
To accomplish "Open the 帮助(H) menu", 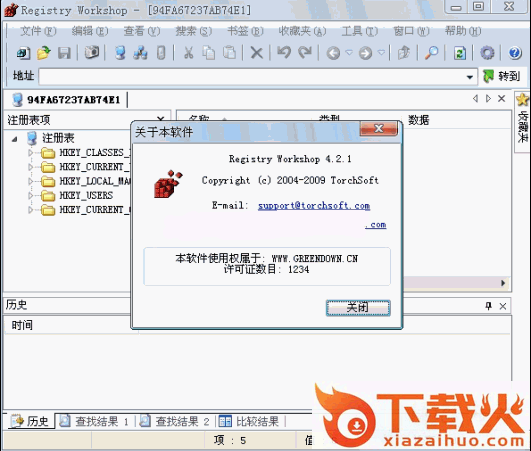I will tap(463, 31).
